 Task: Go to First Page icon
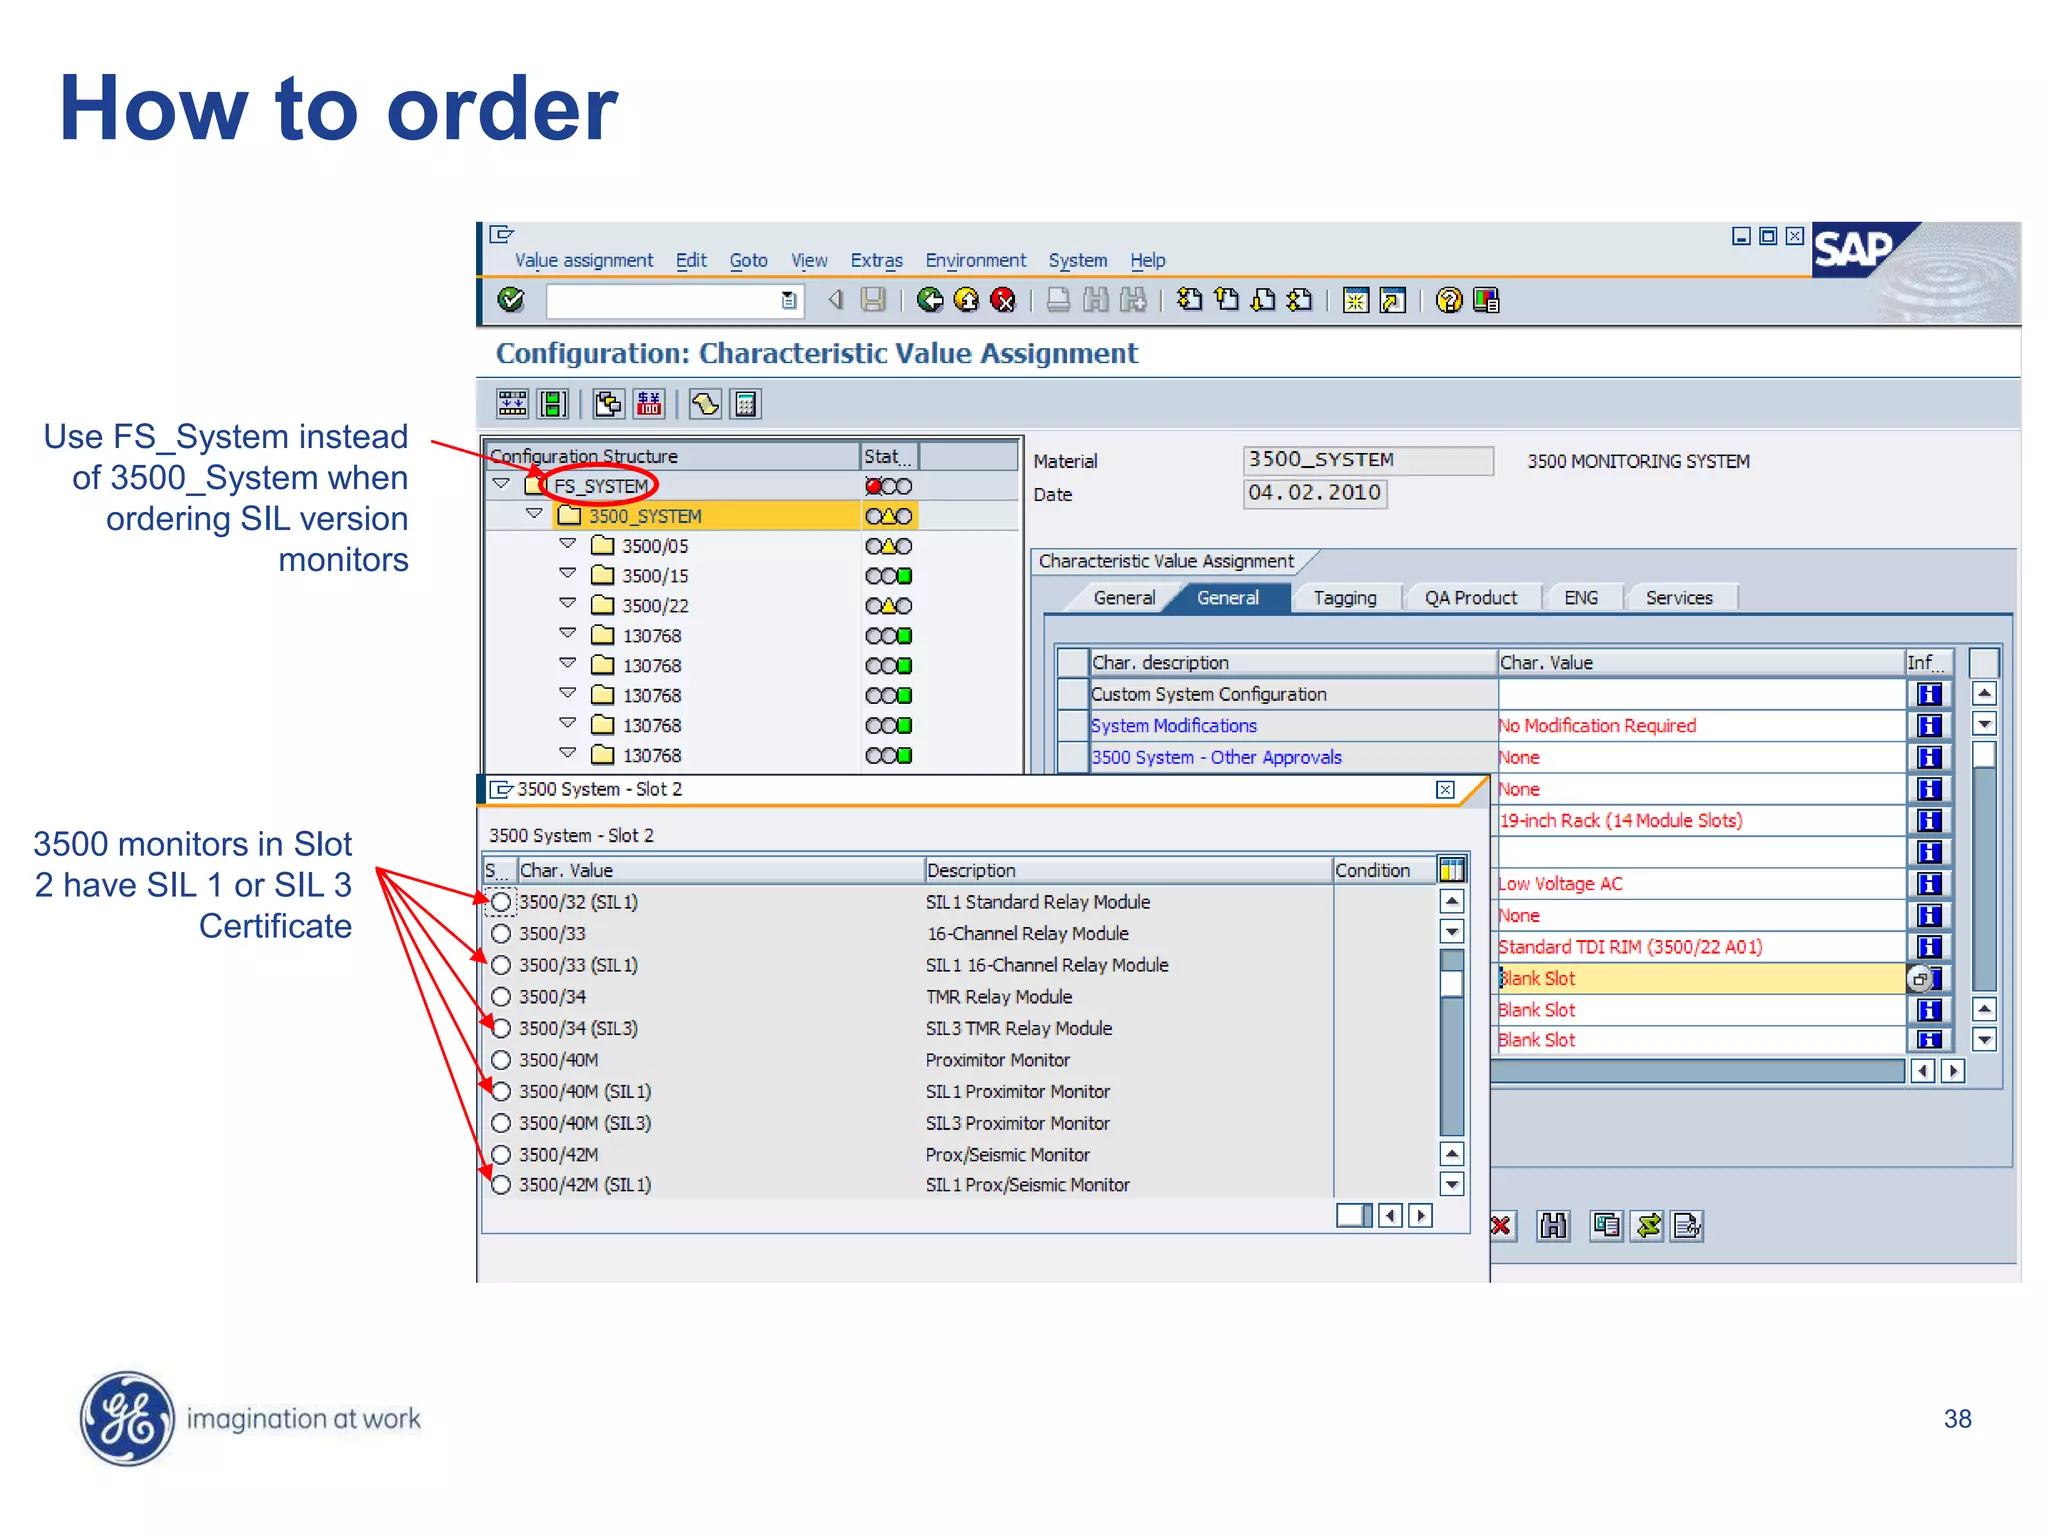(x=1189, y=300)
